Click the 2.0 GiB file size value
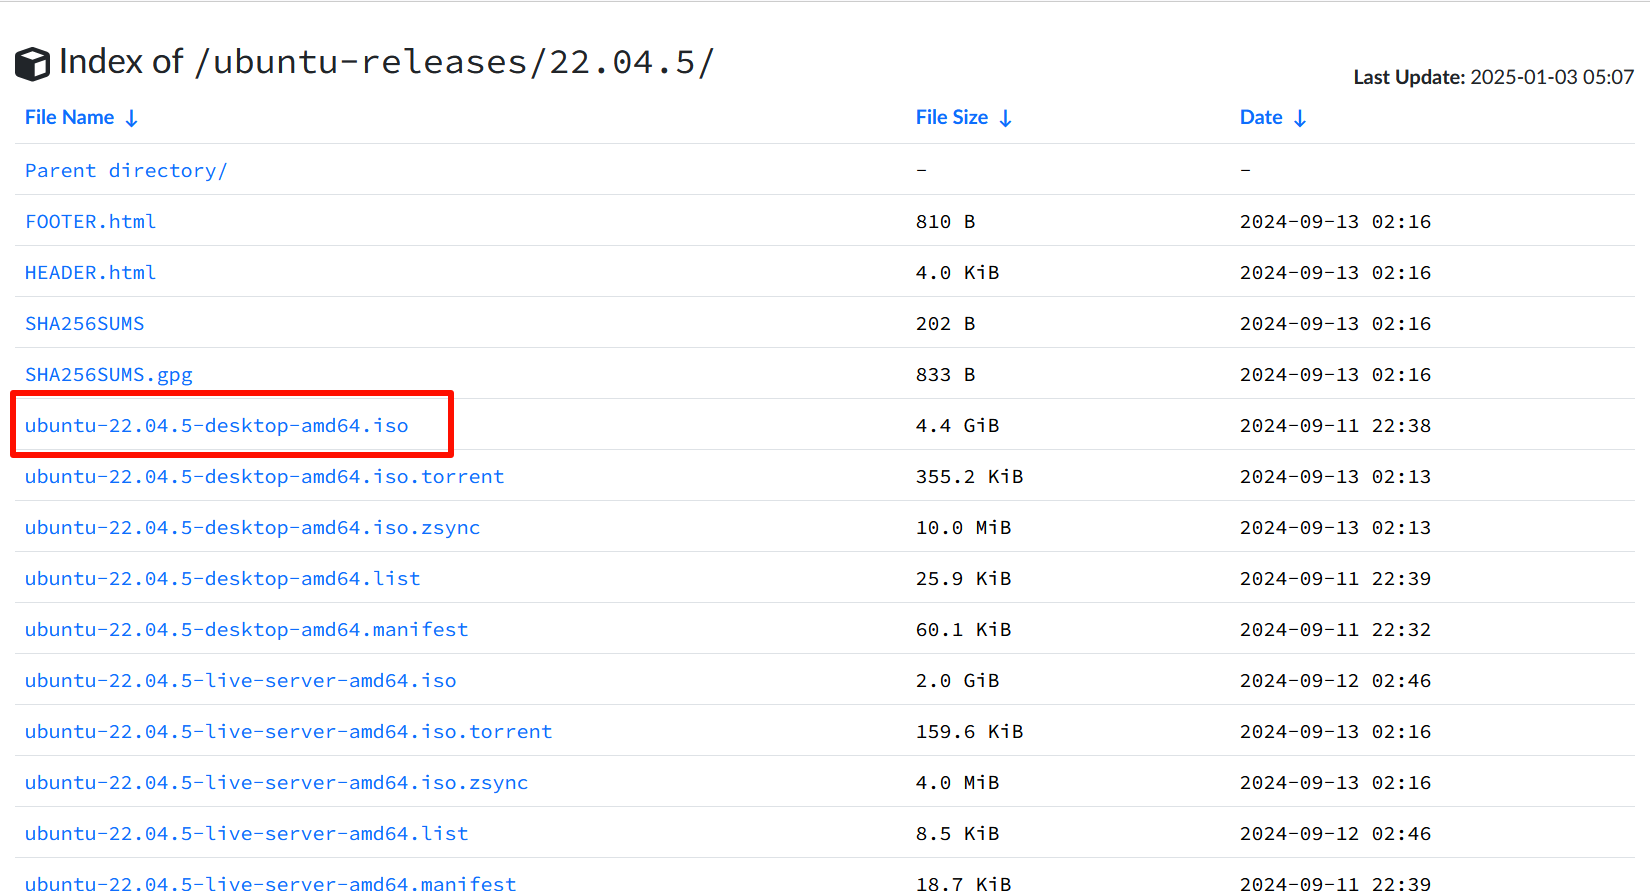Viewport: 1650px width, 891px height. click(x=958, y=680)
